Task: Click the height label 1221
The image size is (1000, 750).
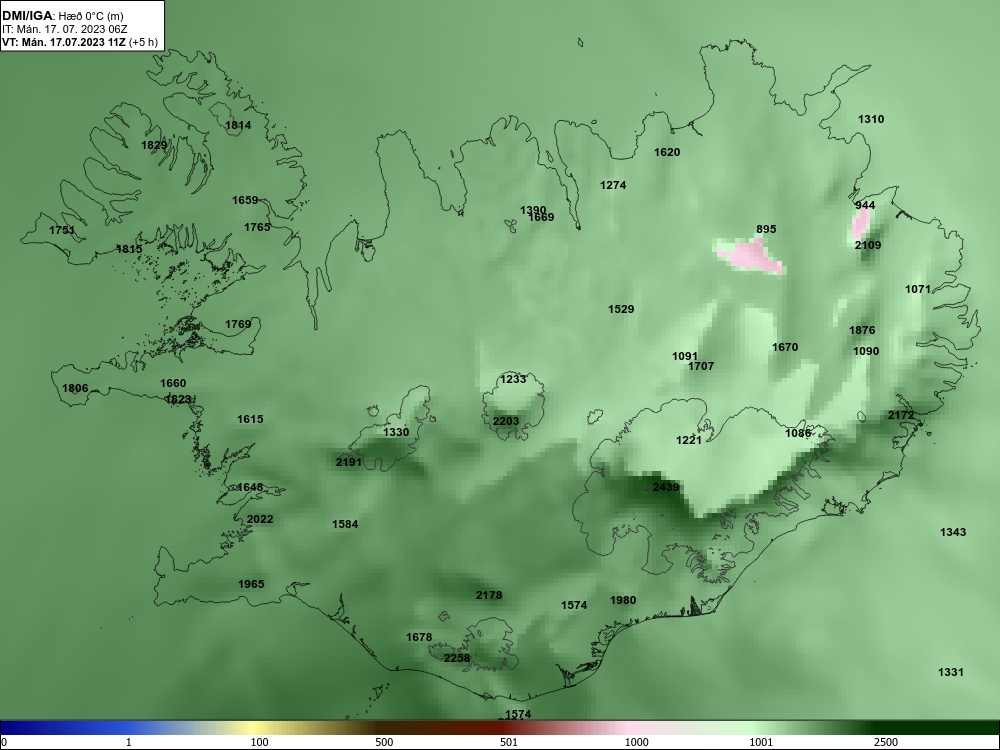Action: 689,440
